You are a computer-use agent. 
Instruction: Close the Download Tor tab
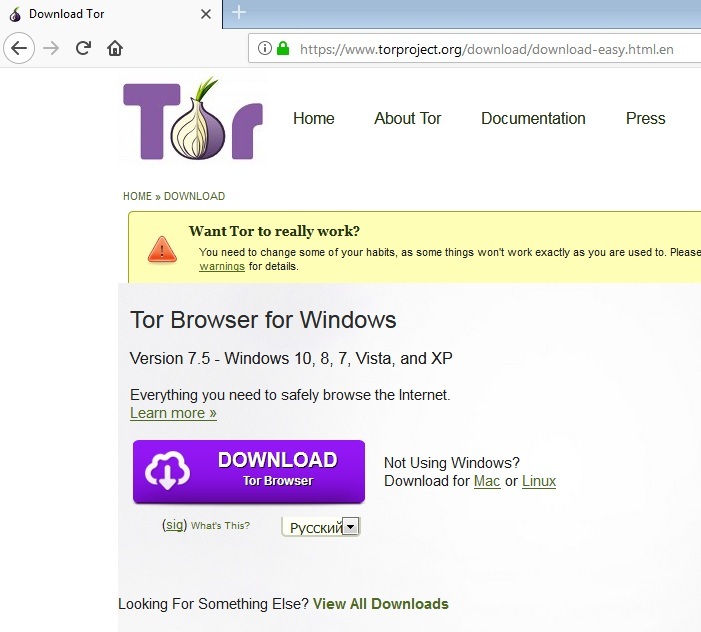(206, 14)
